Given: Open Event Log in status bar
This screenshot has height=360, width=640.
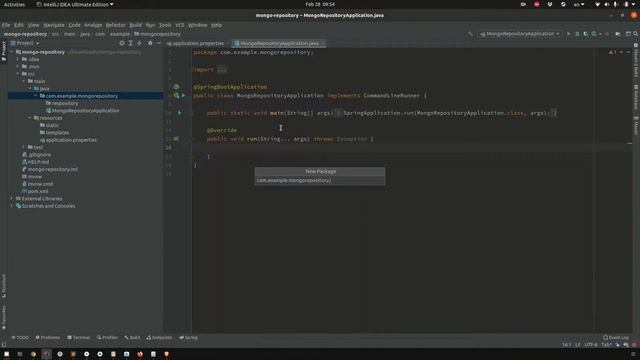Looking at the screenshot, I should (x=616, y=338).
